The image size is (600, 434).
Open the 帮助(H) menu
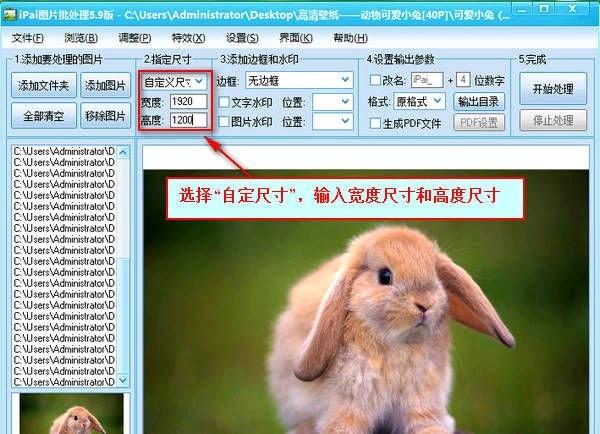click(x=349, y=38)
